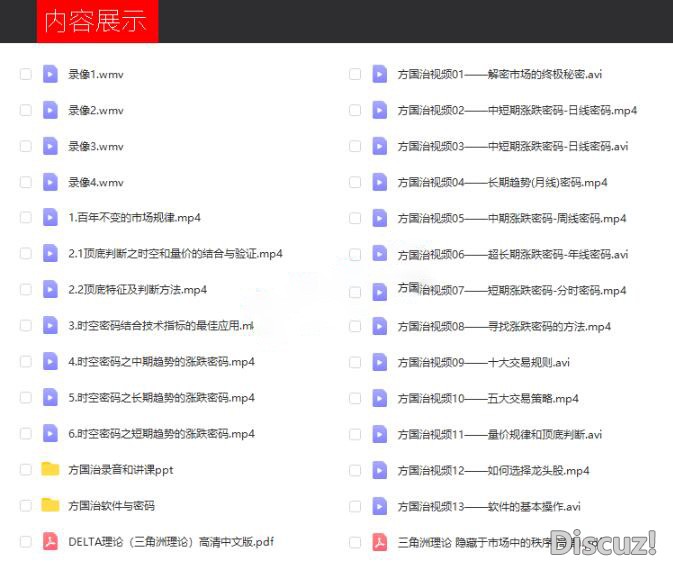Check the box for 方国治视频13 软件的基本操作.avi
This screenshot has width=673, height=567.
[355, 507]
